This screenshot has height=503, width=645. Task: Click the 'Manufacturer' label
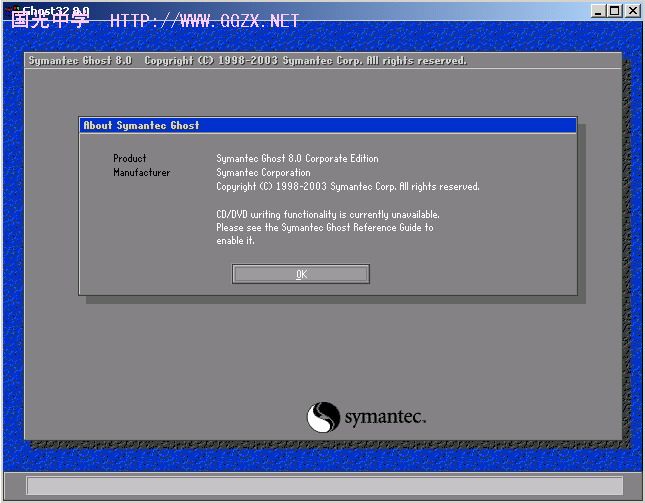click(x=142, y=172)
